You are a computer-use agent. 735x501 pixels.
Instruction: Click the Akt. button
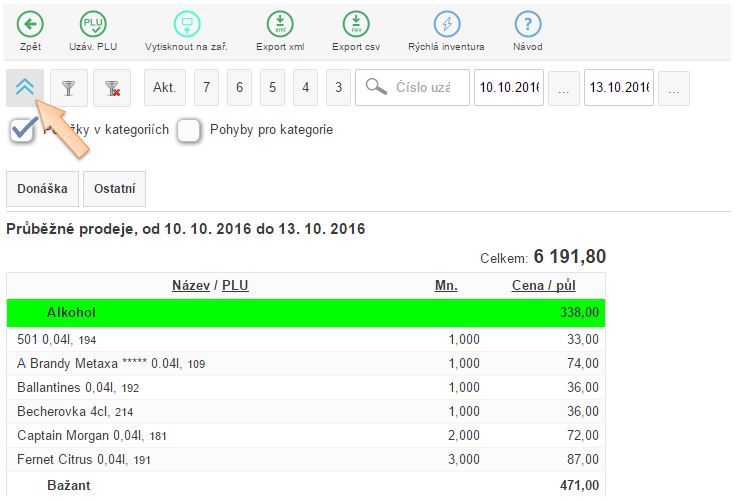point(164,88)
